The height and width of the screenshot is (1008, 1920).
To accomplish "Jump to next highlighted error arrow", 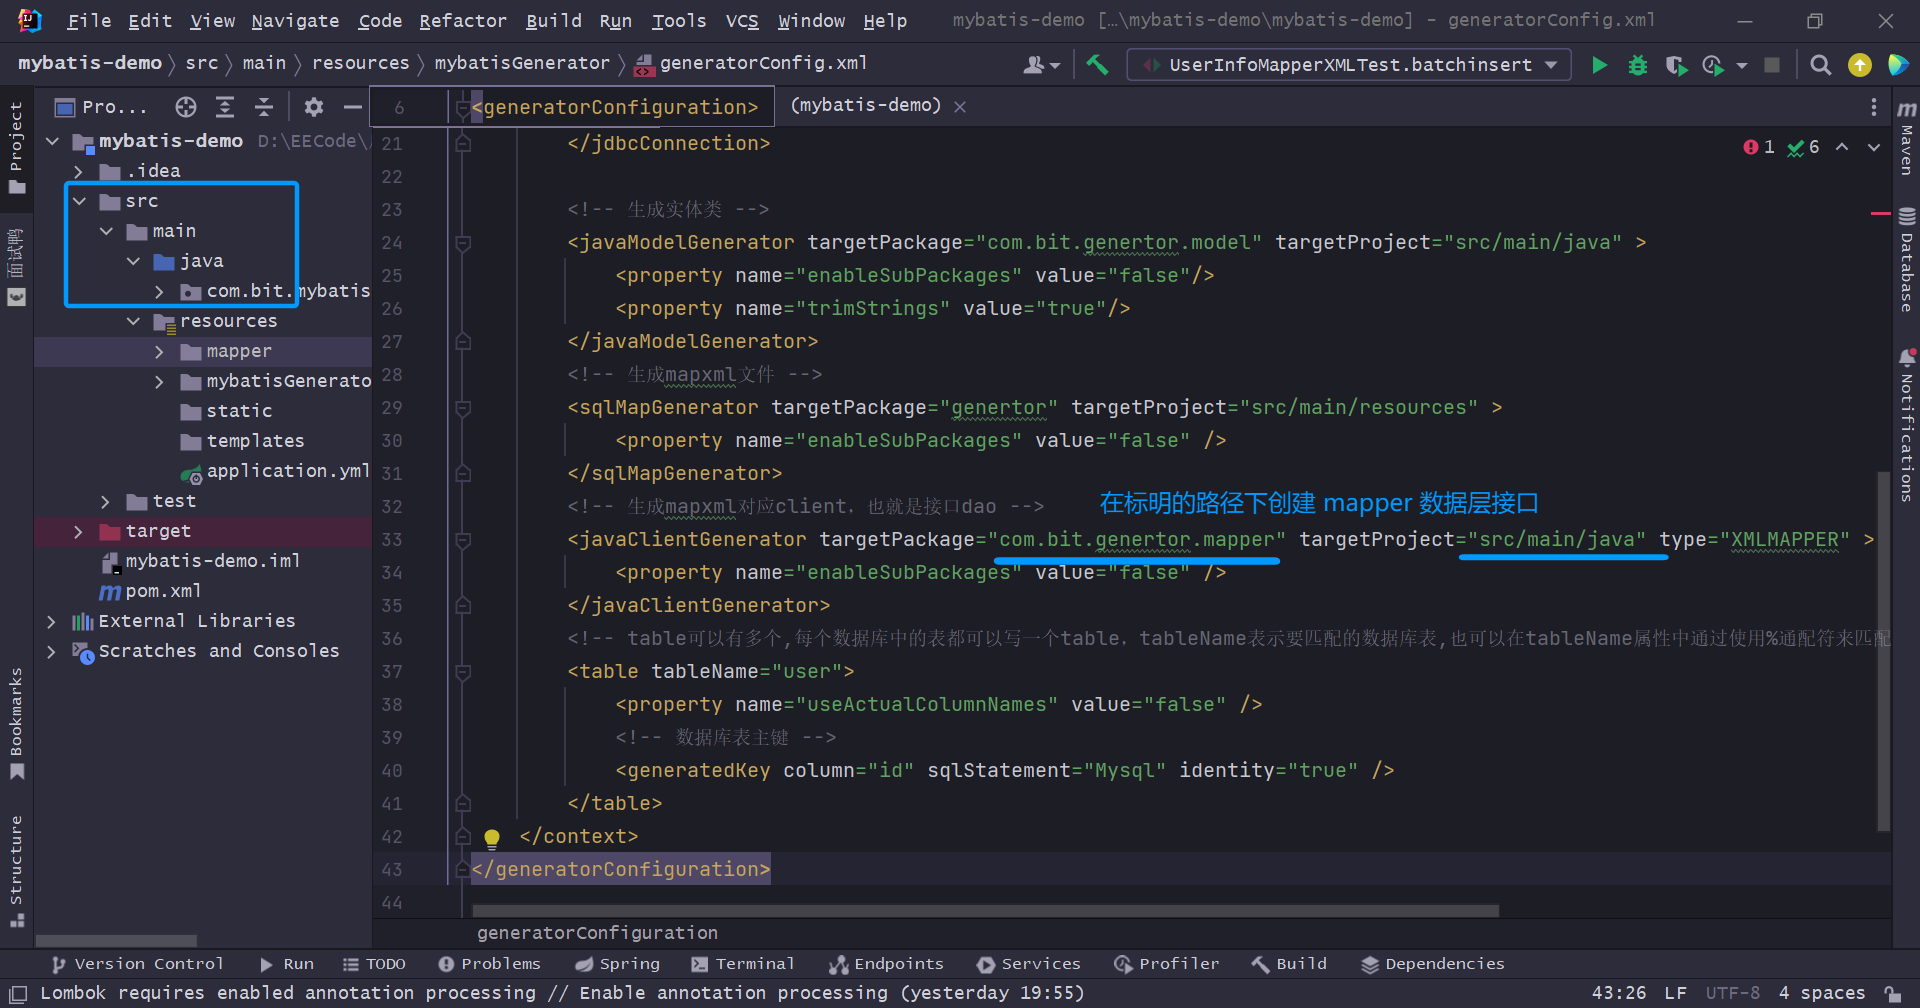I will coord(1874,147).
